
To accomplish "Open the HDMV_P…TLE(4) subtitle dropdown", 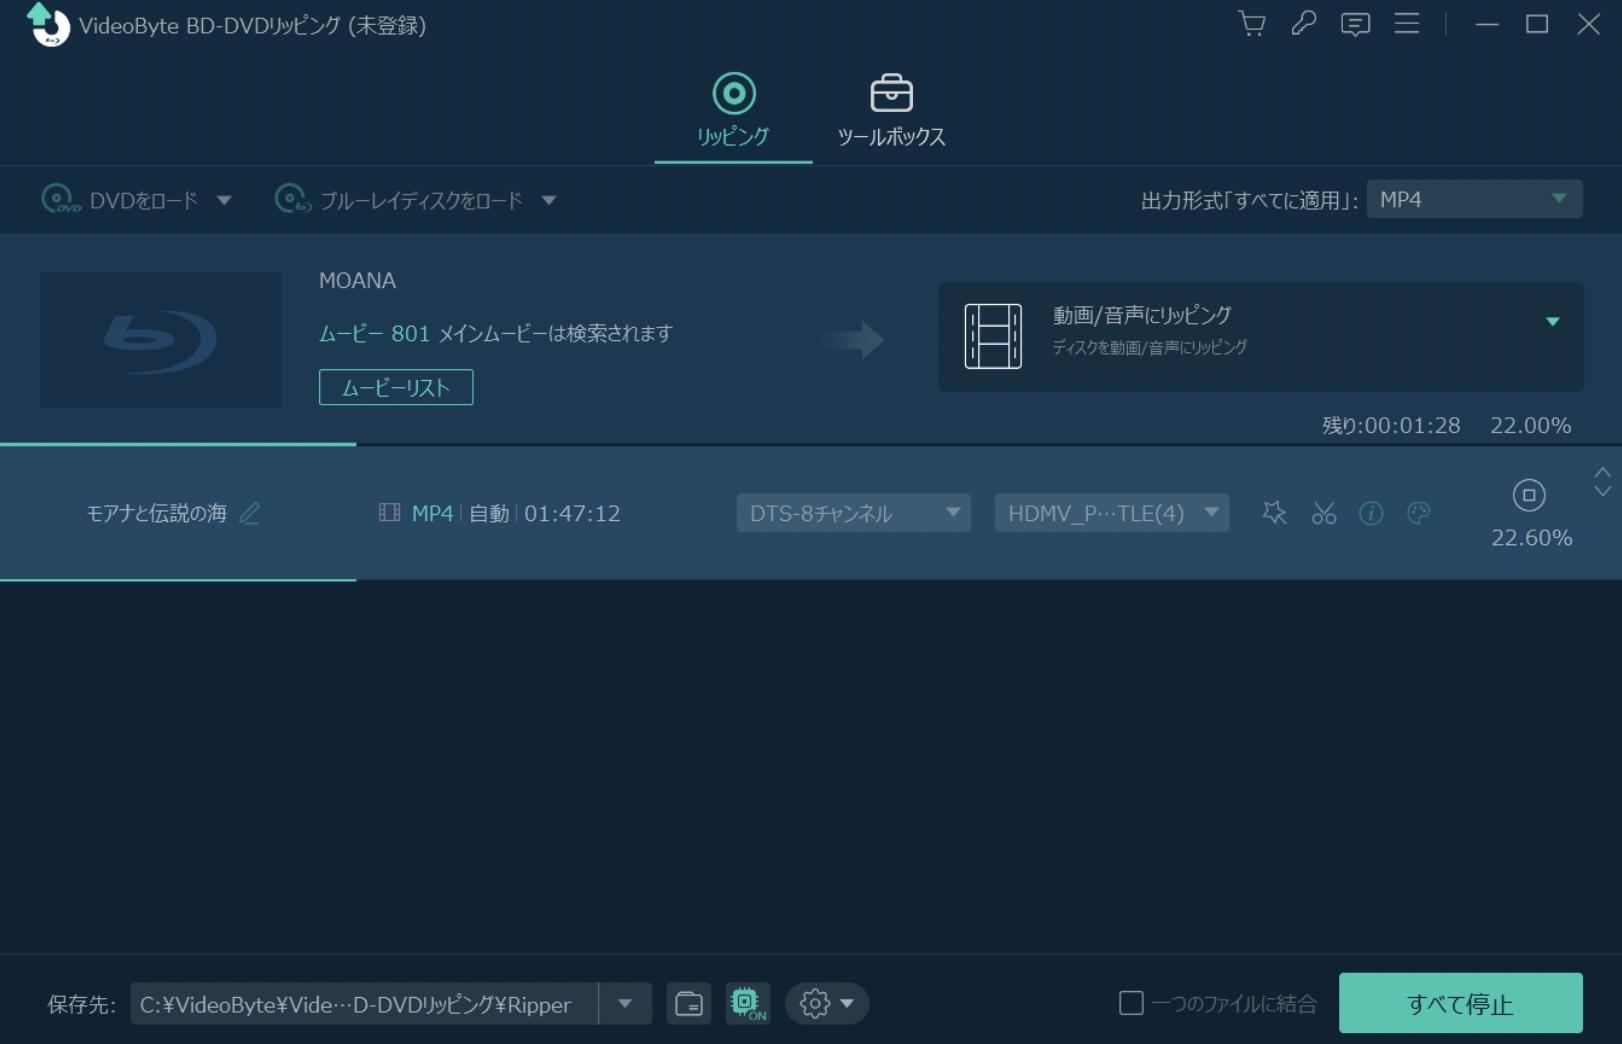I will 1111,513.
